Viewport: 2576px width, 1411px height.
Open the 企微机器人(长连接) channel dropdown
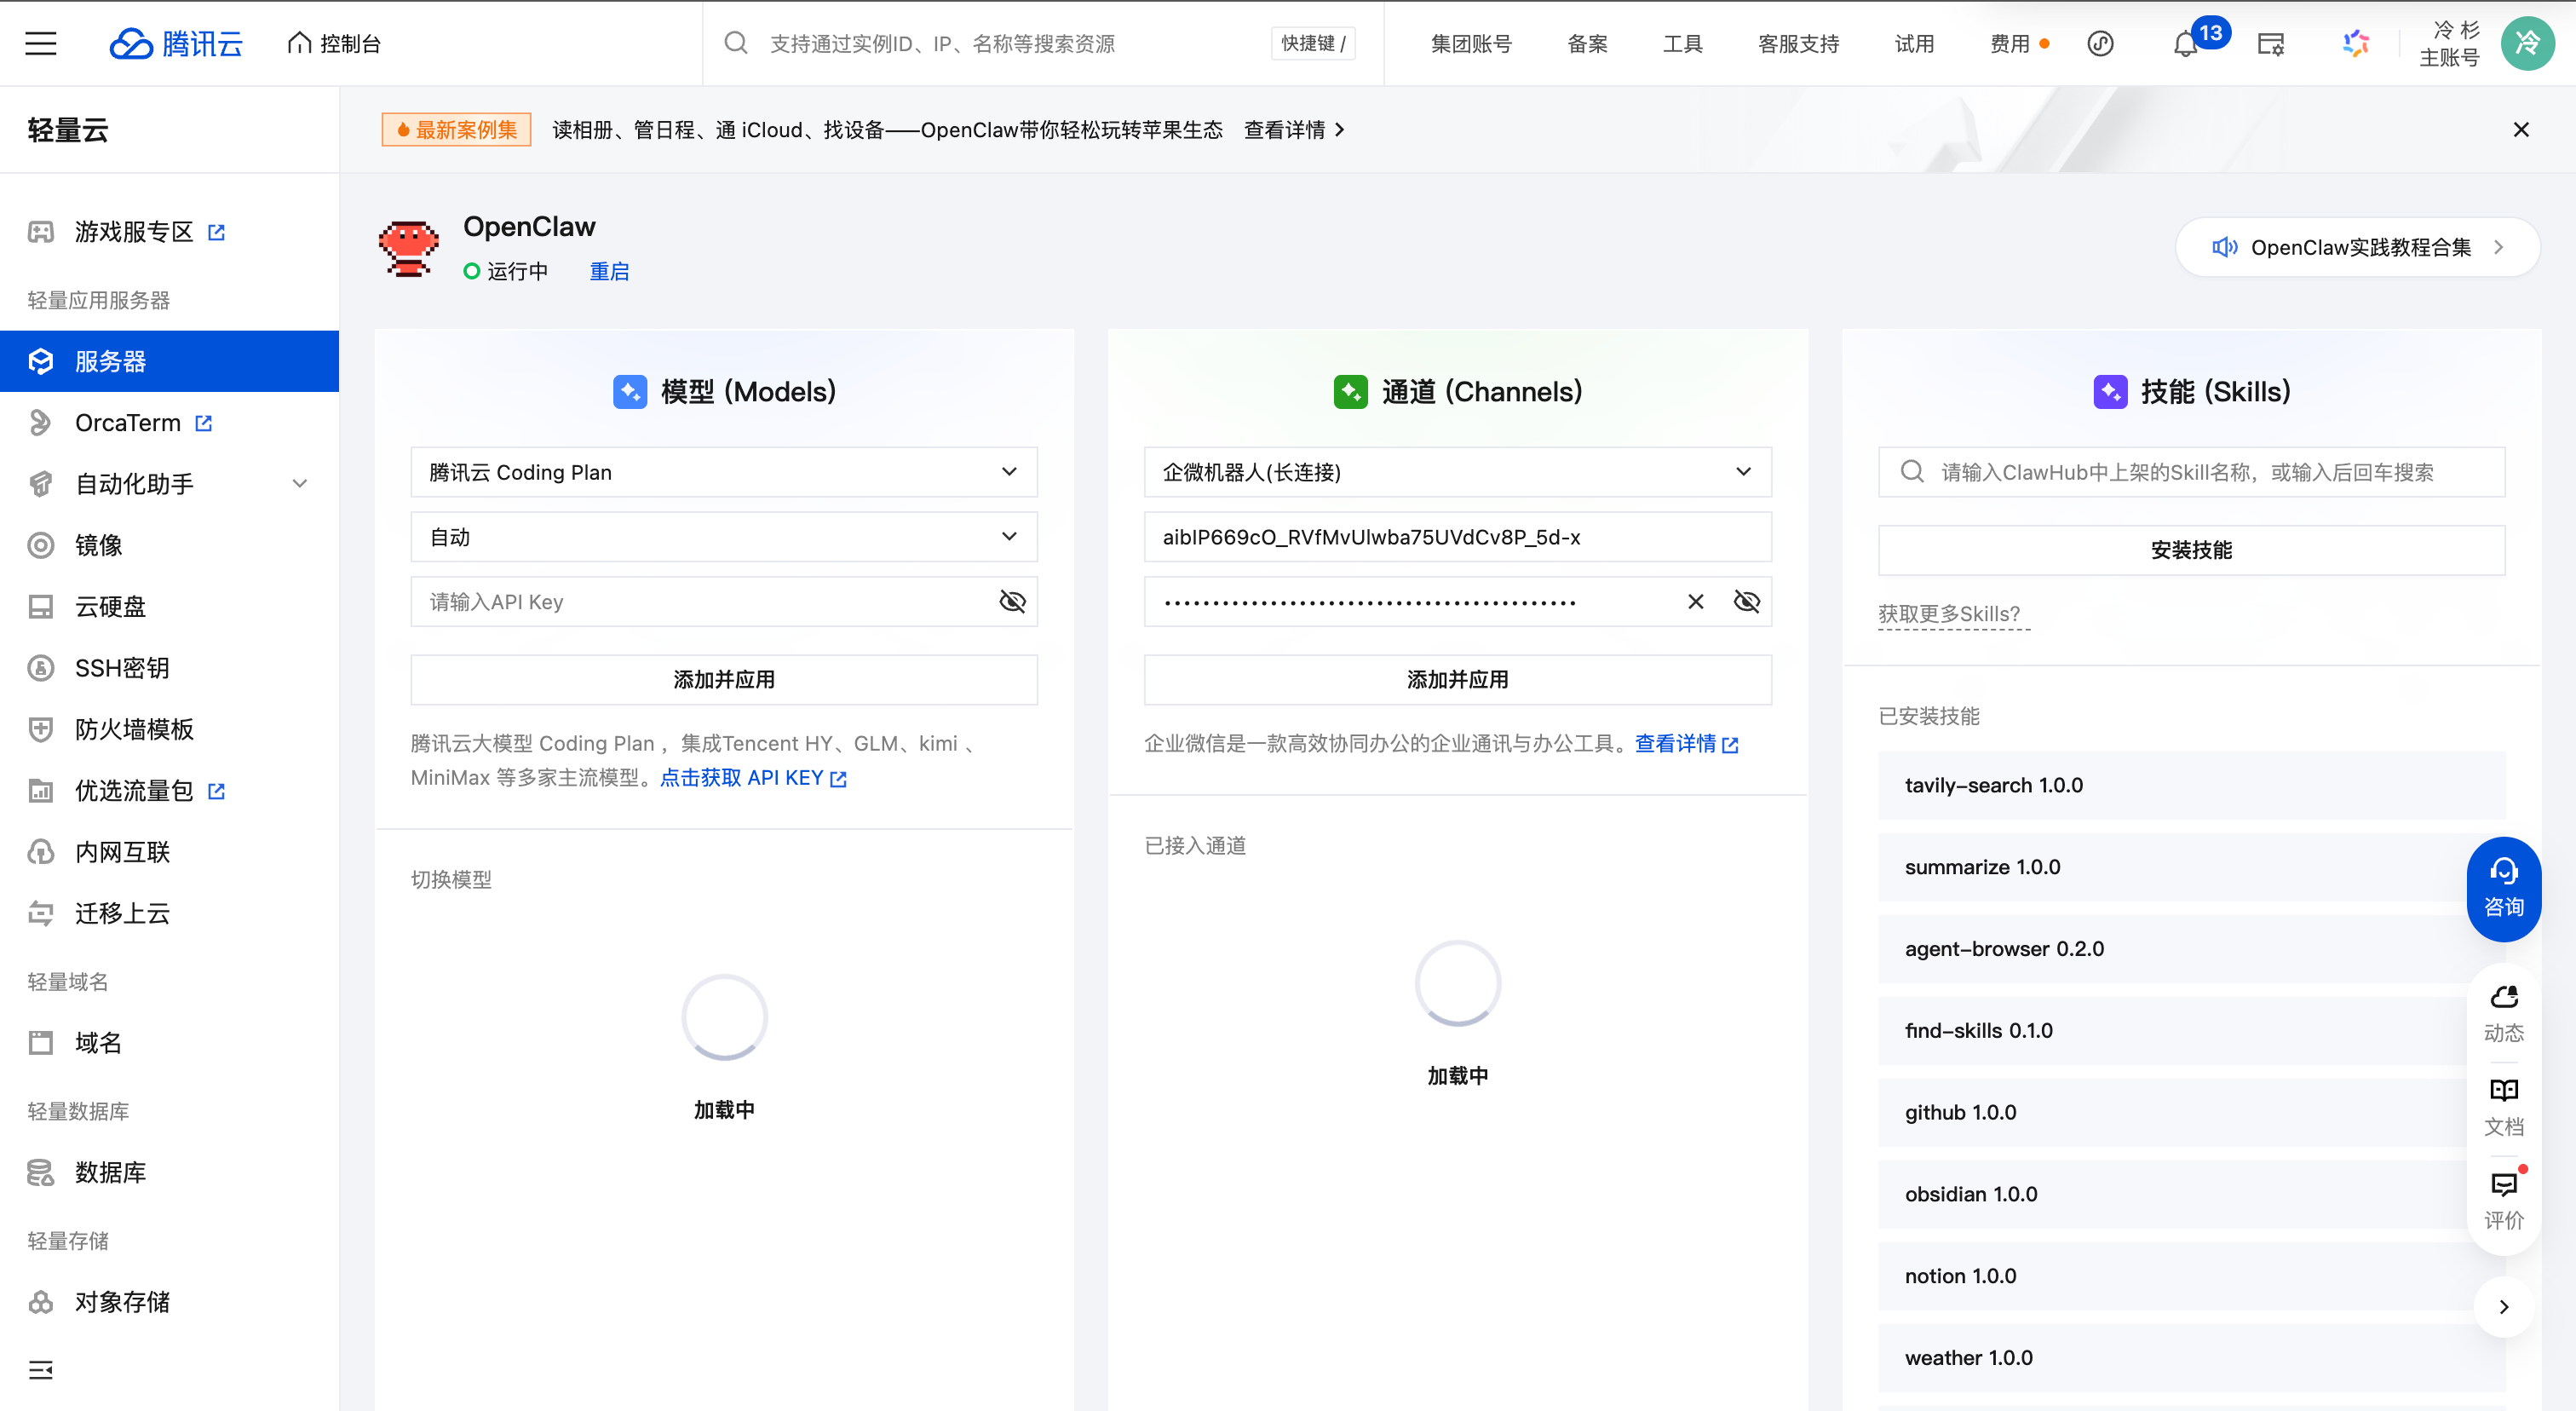[1457, 472]
